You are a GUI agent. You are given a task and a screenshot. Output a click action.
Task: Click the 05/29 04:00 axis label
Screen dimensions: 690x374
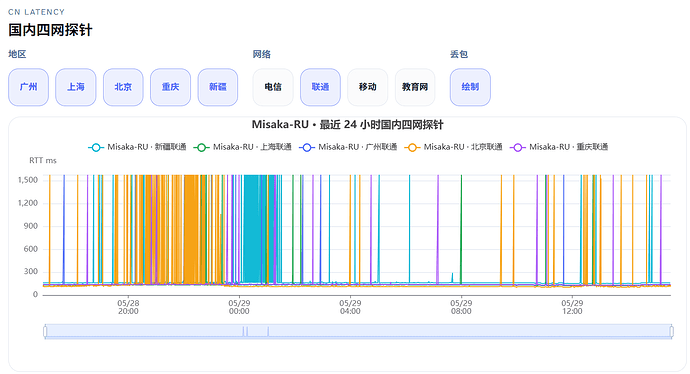tap(350, 307)
